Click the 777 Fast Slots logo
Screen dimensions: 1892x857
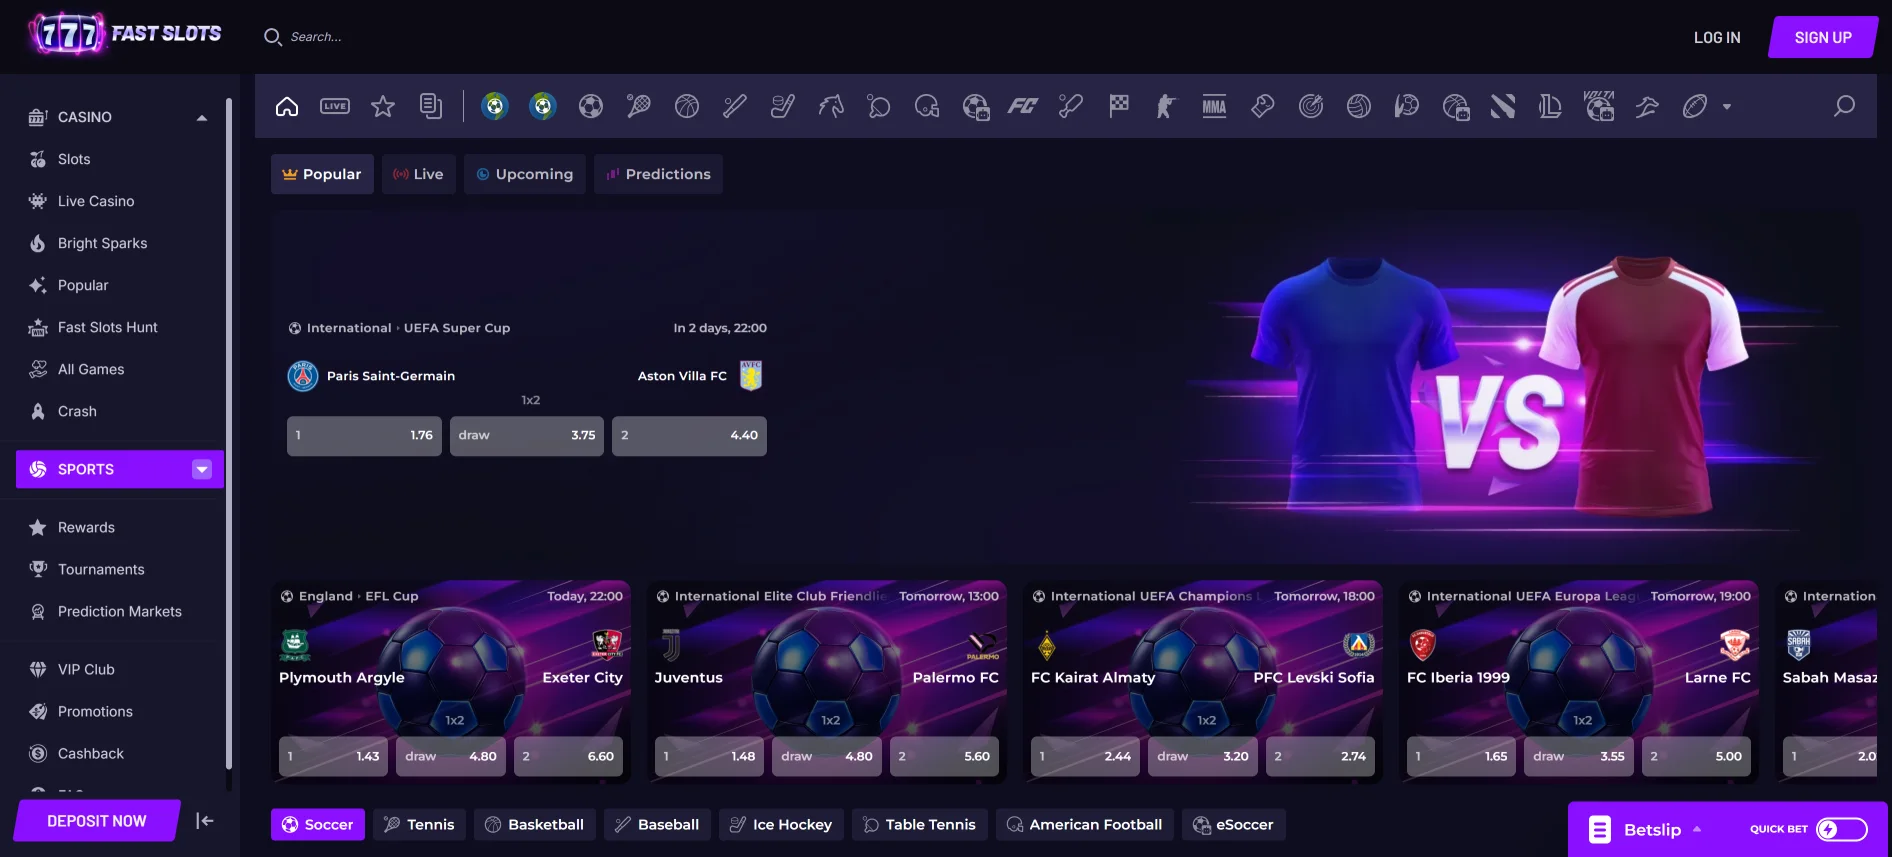click(125, 35)
